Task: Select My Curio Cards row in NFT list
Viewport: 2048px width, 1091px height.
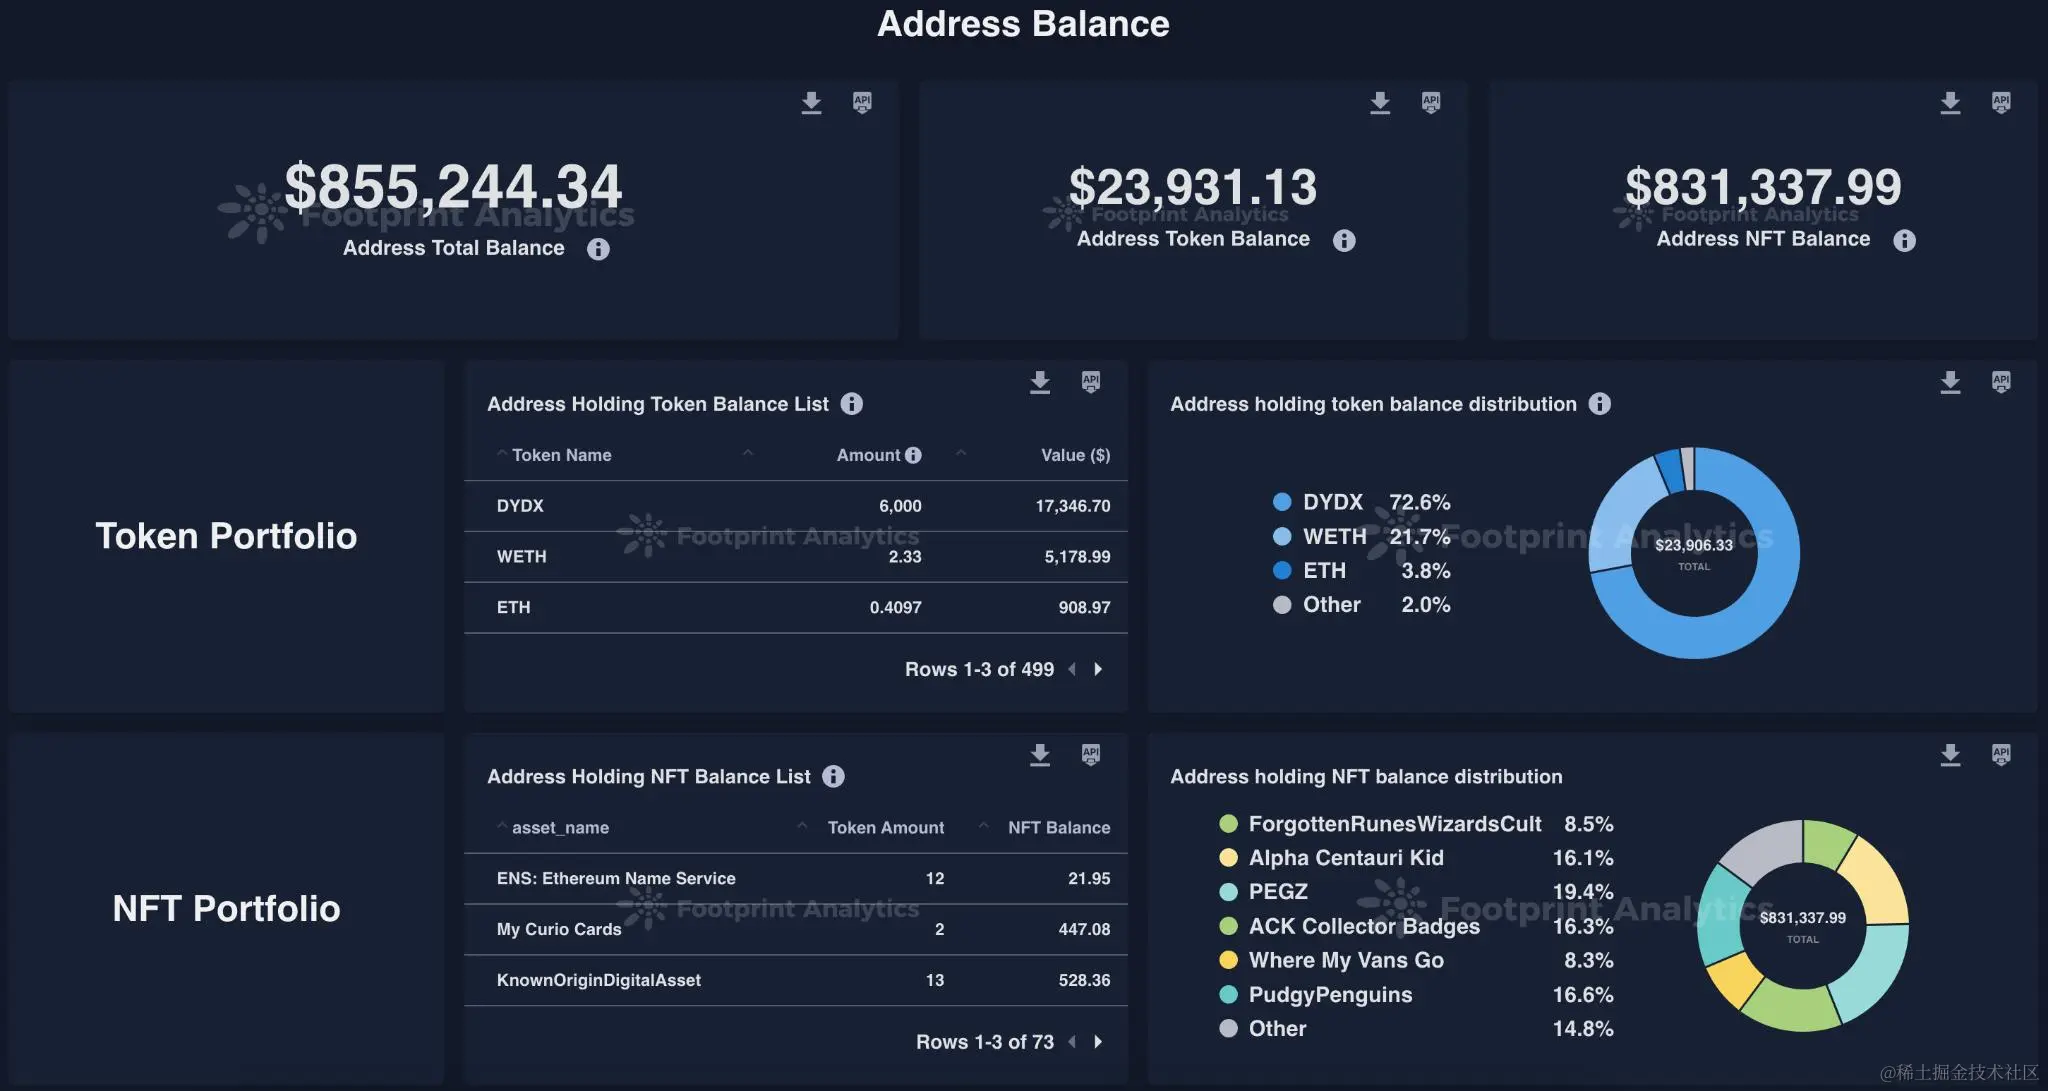Action: point(795,930)
